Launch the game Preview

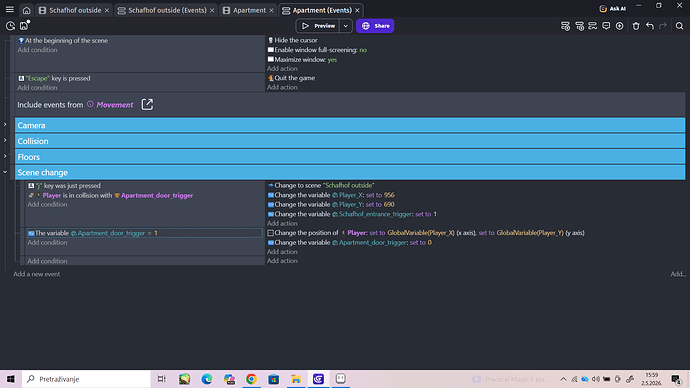318,26
